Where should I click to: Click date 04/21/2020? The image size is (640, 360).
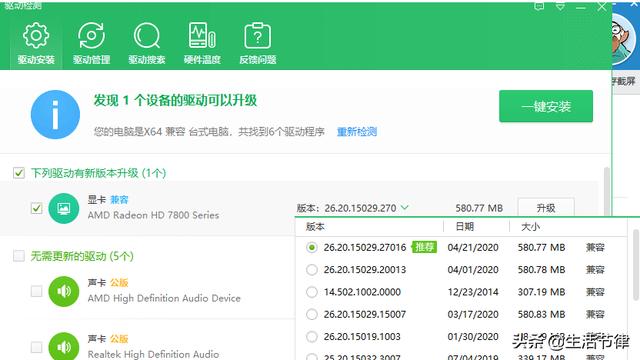(473, 247)
